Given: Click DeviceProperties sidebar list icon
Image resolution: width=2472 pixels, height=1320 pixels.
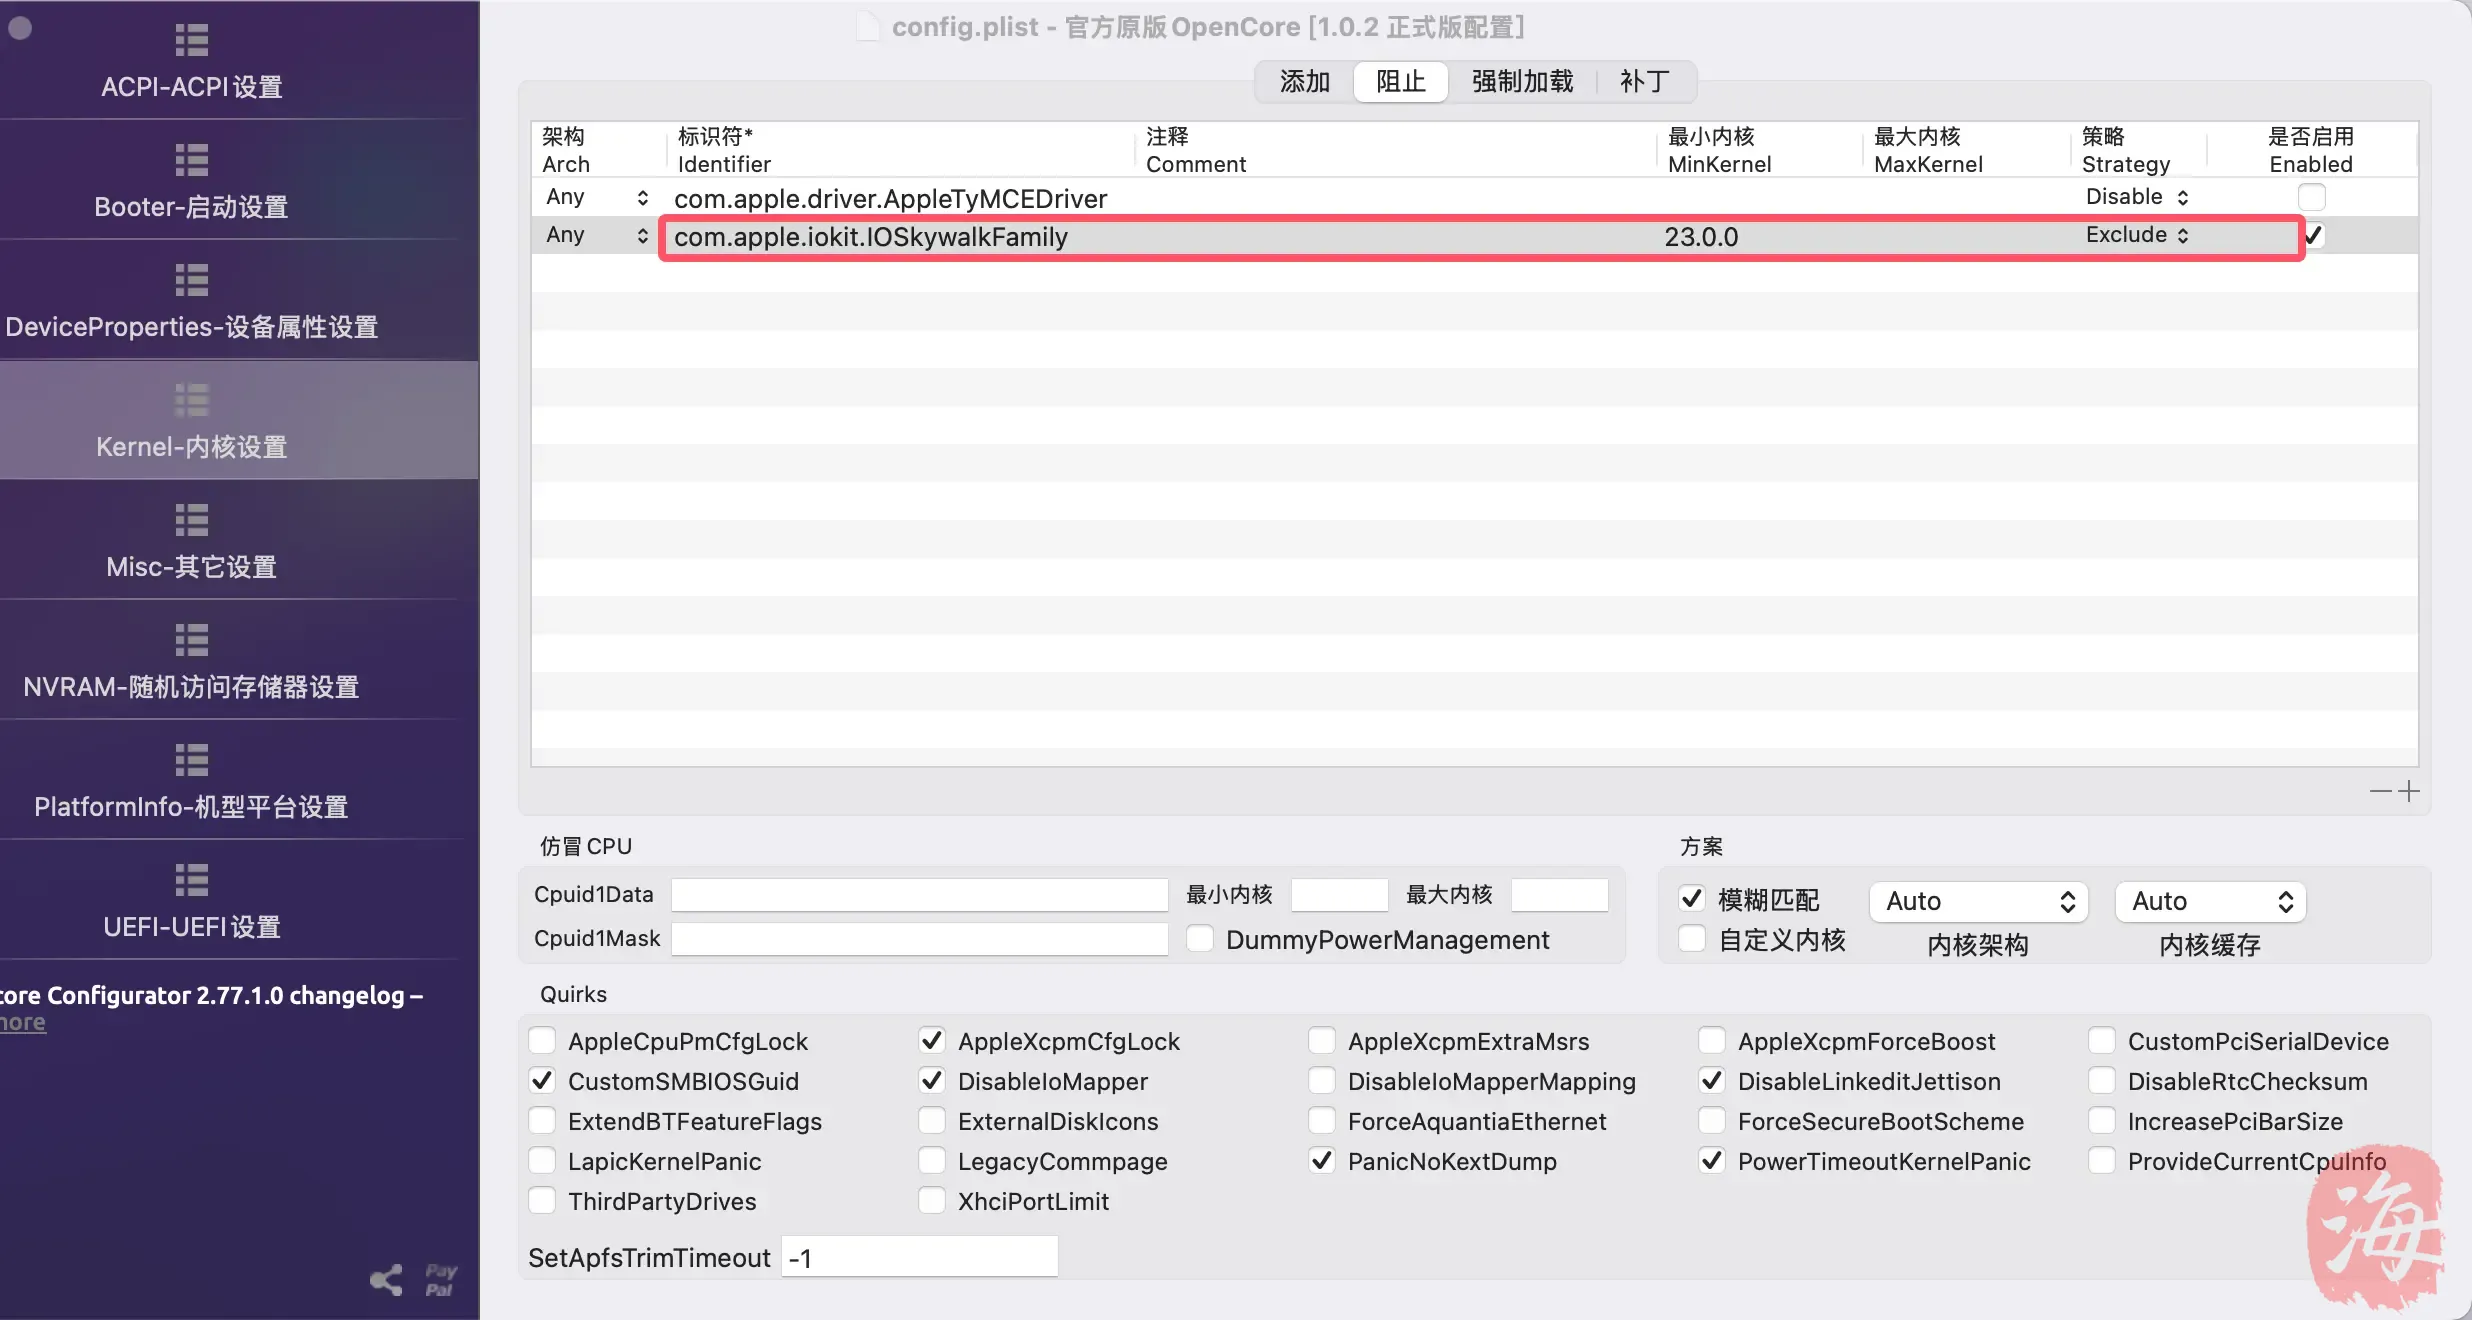Looking at the screenshot, I should tap(191, 280).
